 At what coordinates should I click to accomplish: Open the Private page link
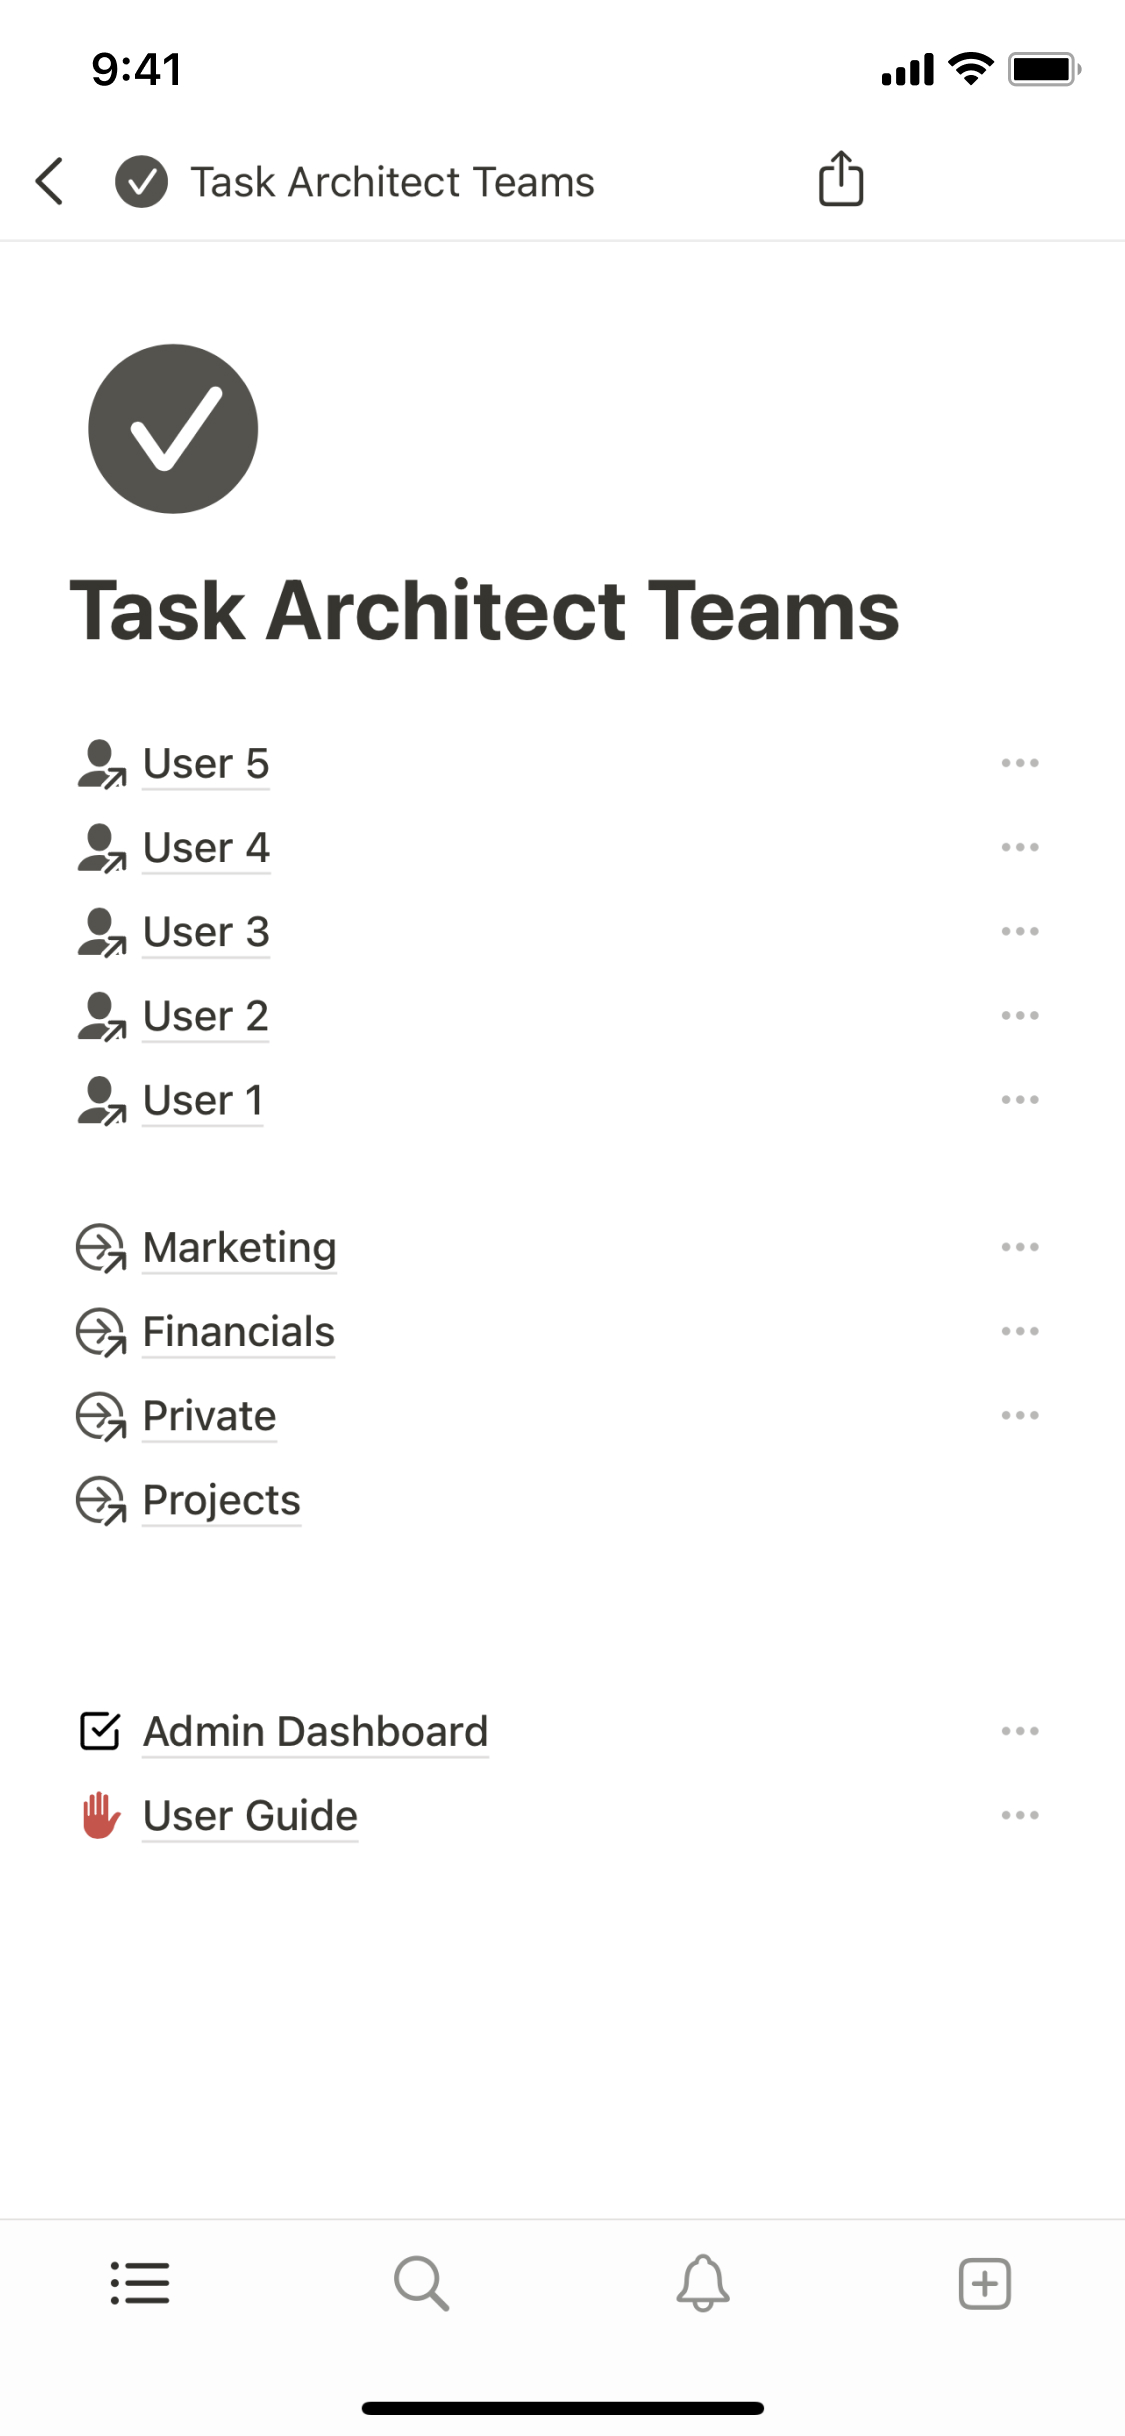coord(209,1416)
